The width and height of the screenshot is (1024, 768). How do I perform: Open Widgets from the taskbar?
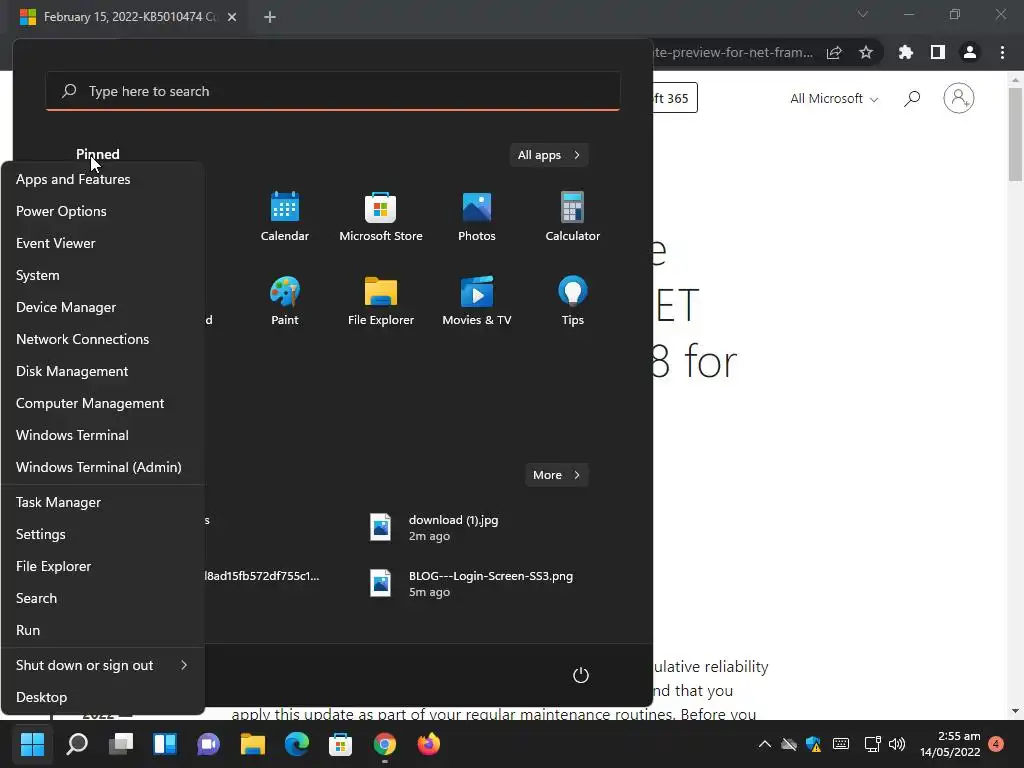(165, 744)
